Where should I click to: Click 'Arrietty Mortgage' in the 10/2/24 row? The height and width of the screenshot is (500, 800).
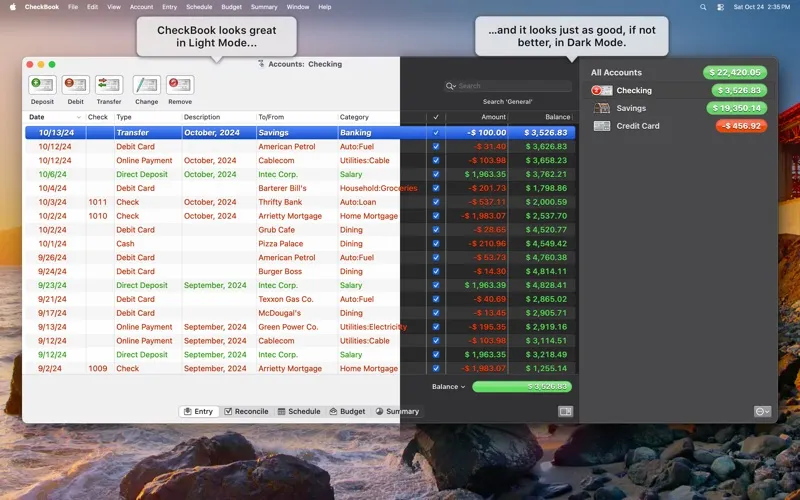(x=290, y=216)
